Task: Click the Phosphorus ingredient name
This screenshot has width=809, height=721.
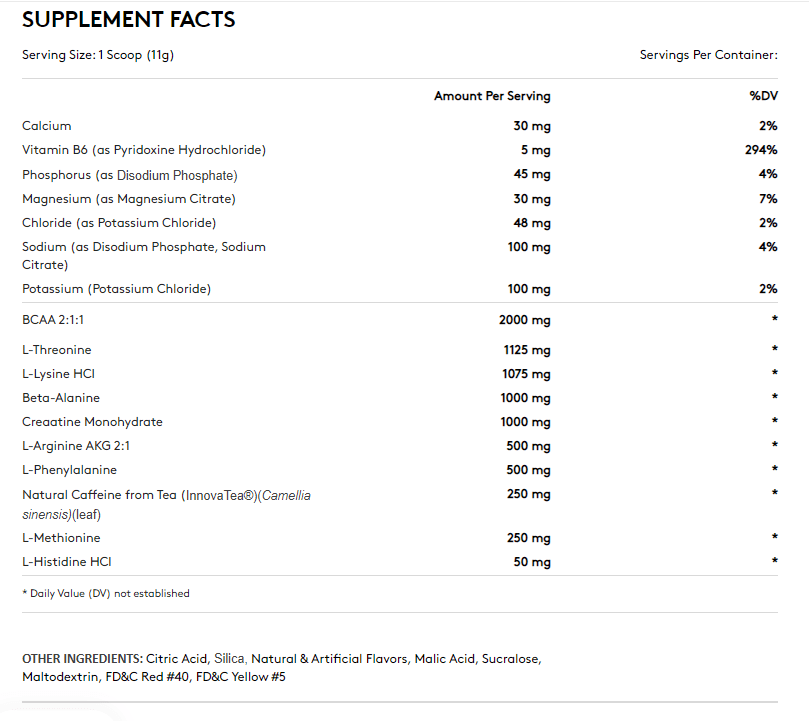Action: (130, 174)
